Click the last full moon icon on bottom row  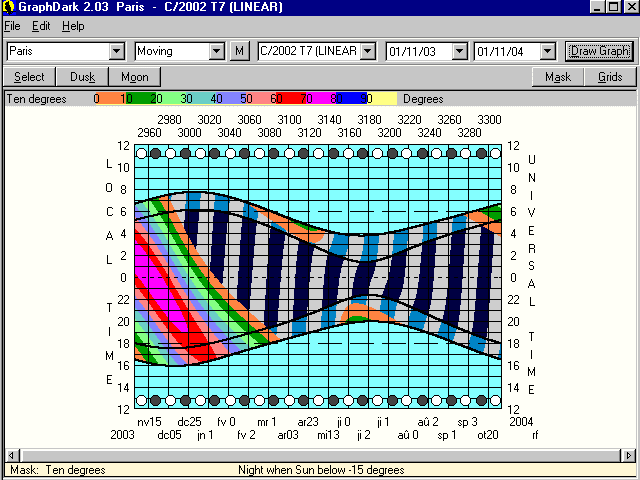point(495,400)
